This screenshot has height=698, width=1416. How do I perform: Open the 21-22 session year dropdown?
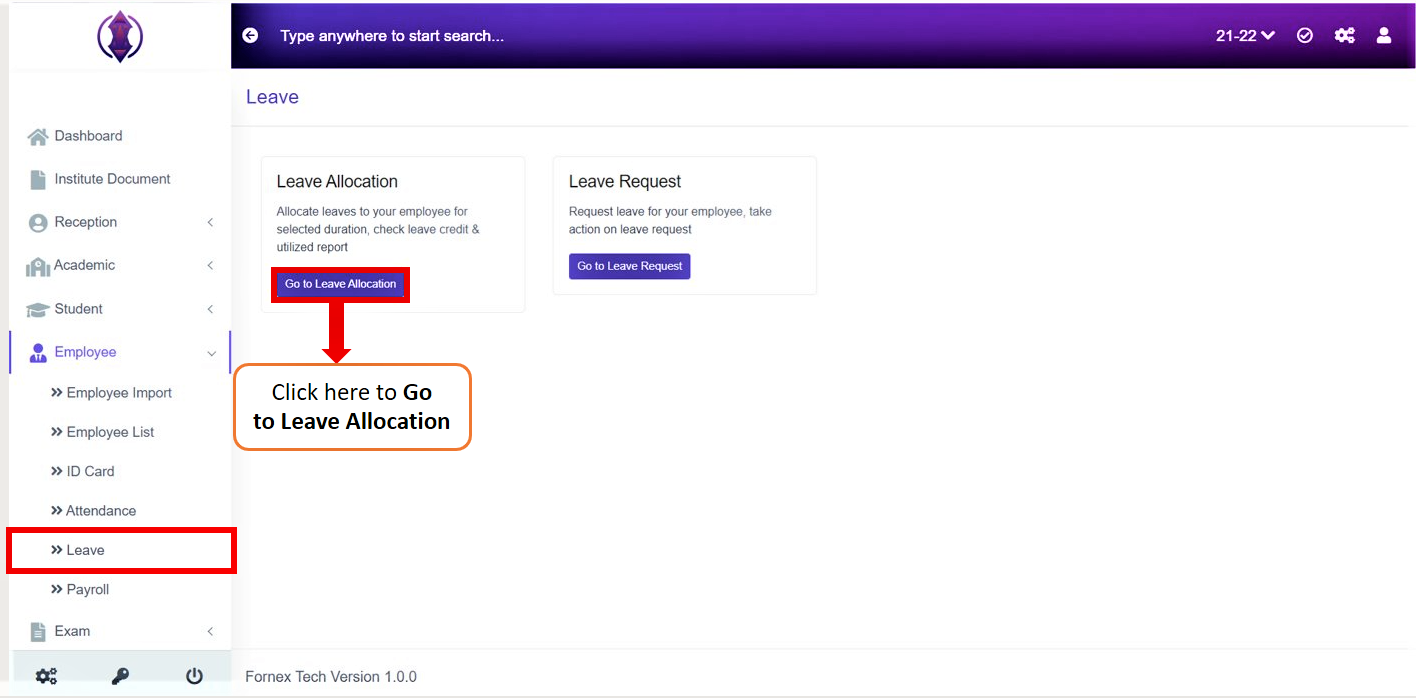[1245, 35]
